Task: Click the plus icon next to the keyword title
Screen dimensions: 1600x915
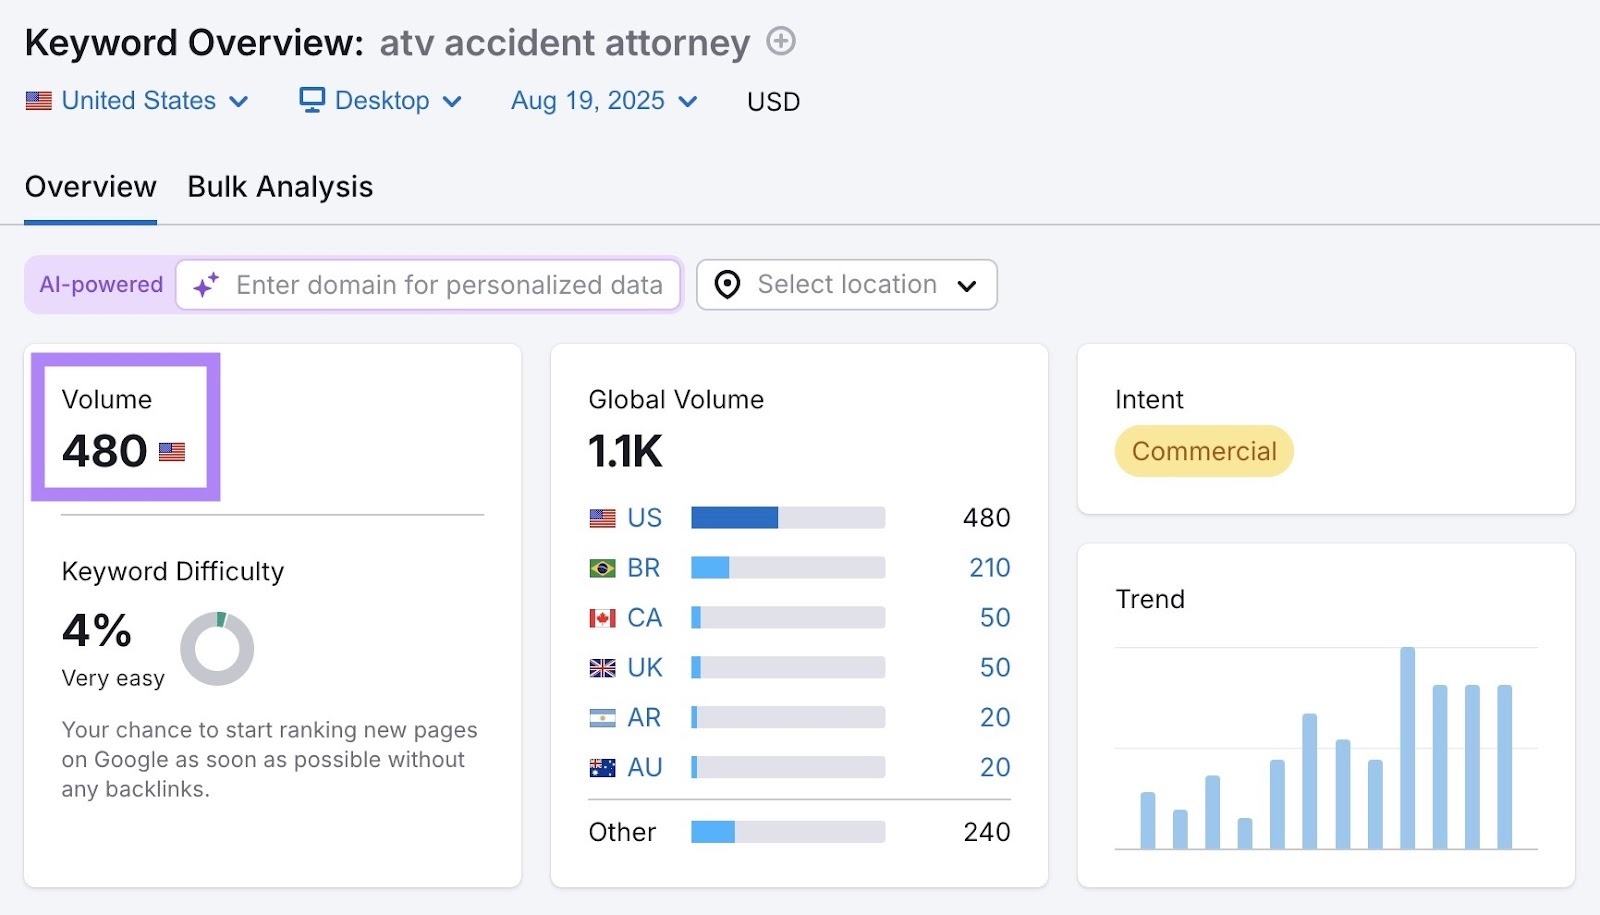Action: tap(782, 42)
